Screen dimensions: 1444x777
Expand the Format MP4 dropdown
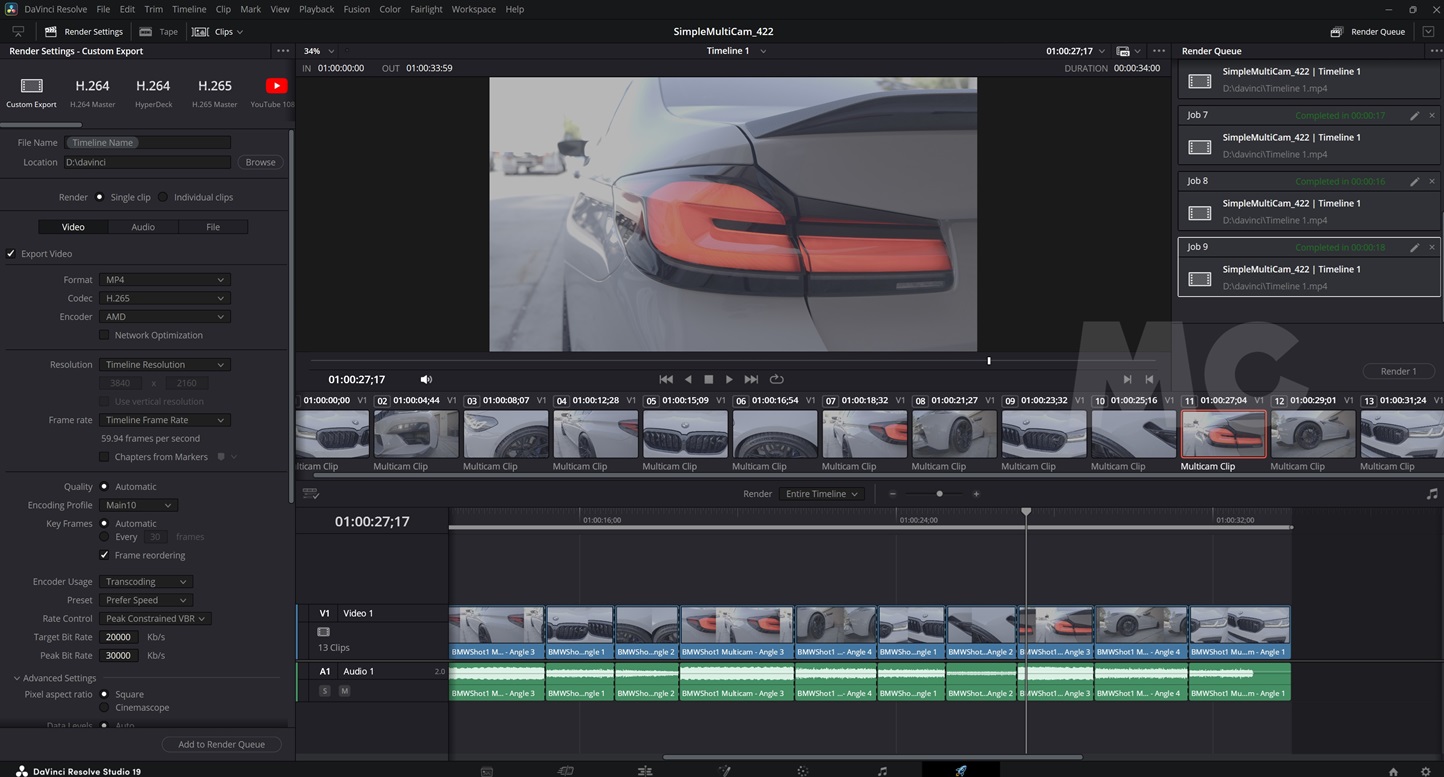165,280
